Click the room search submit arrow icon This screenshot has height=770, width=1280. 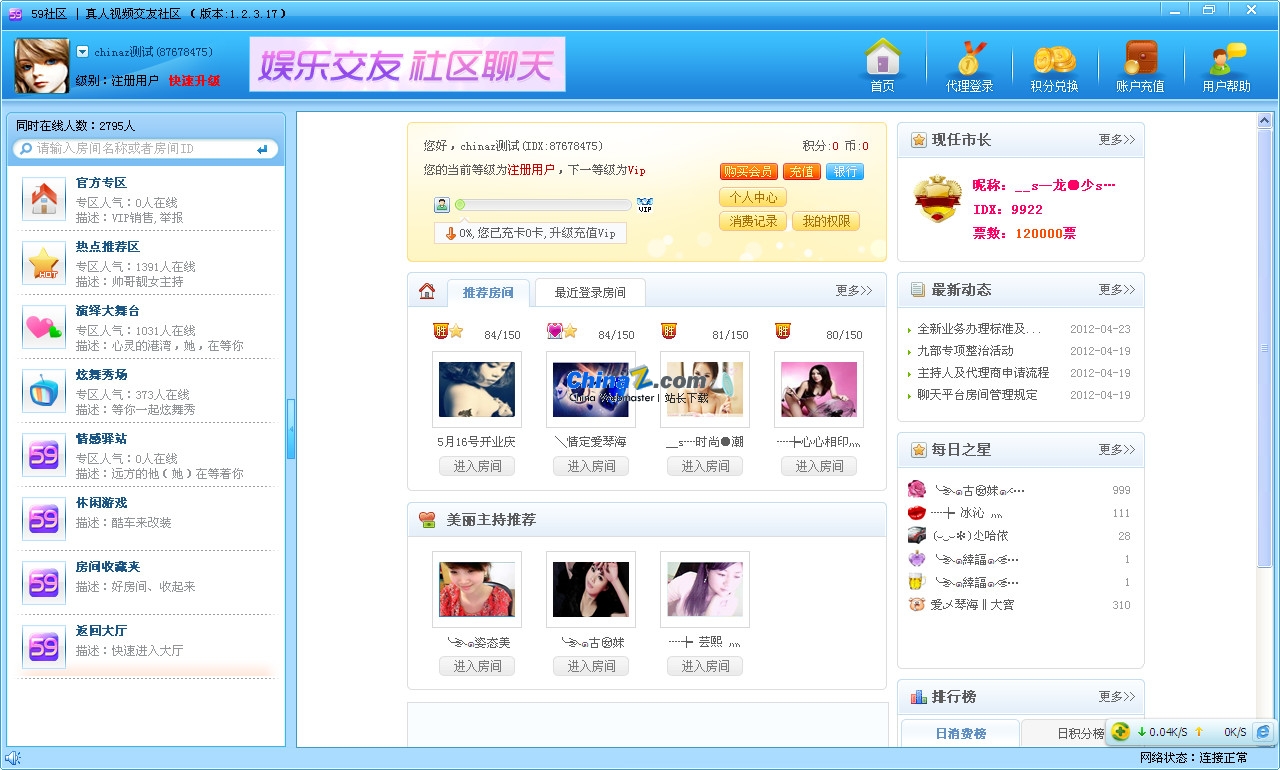pyautogui.click(x=262, y=149)
